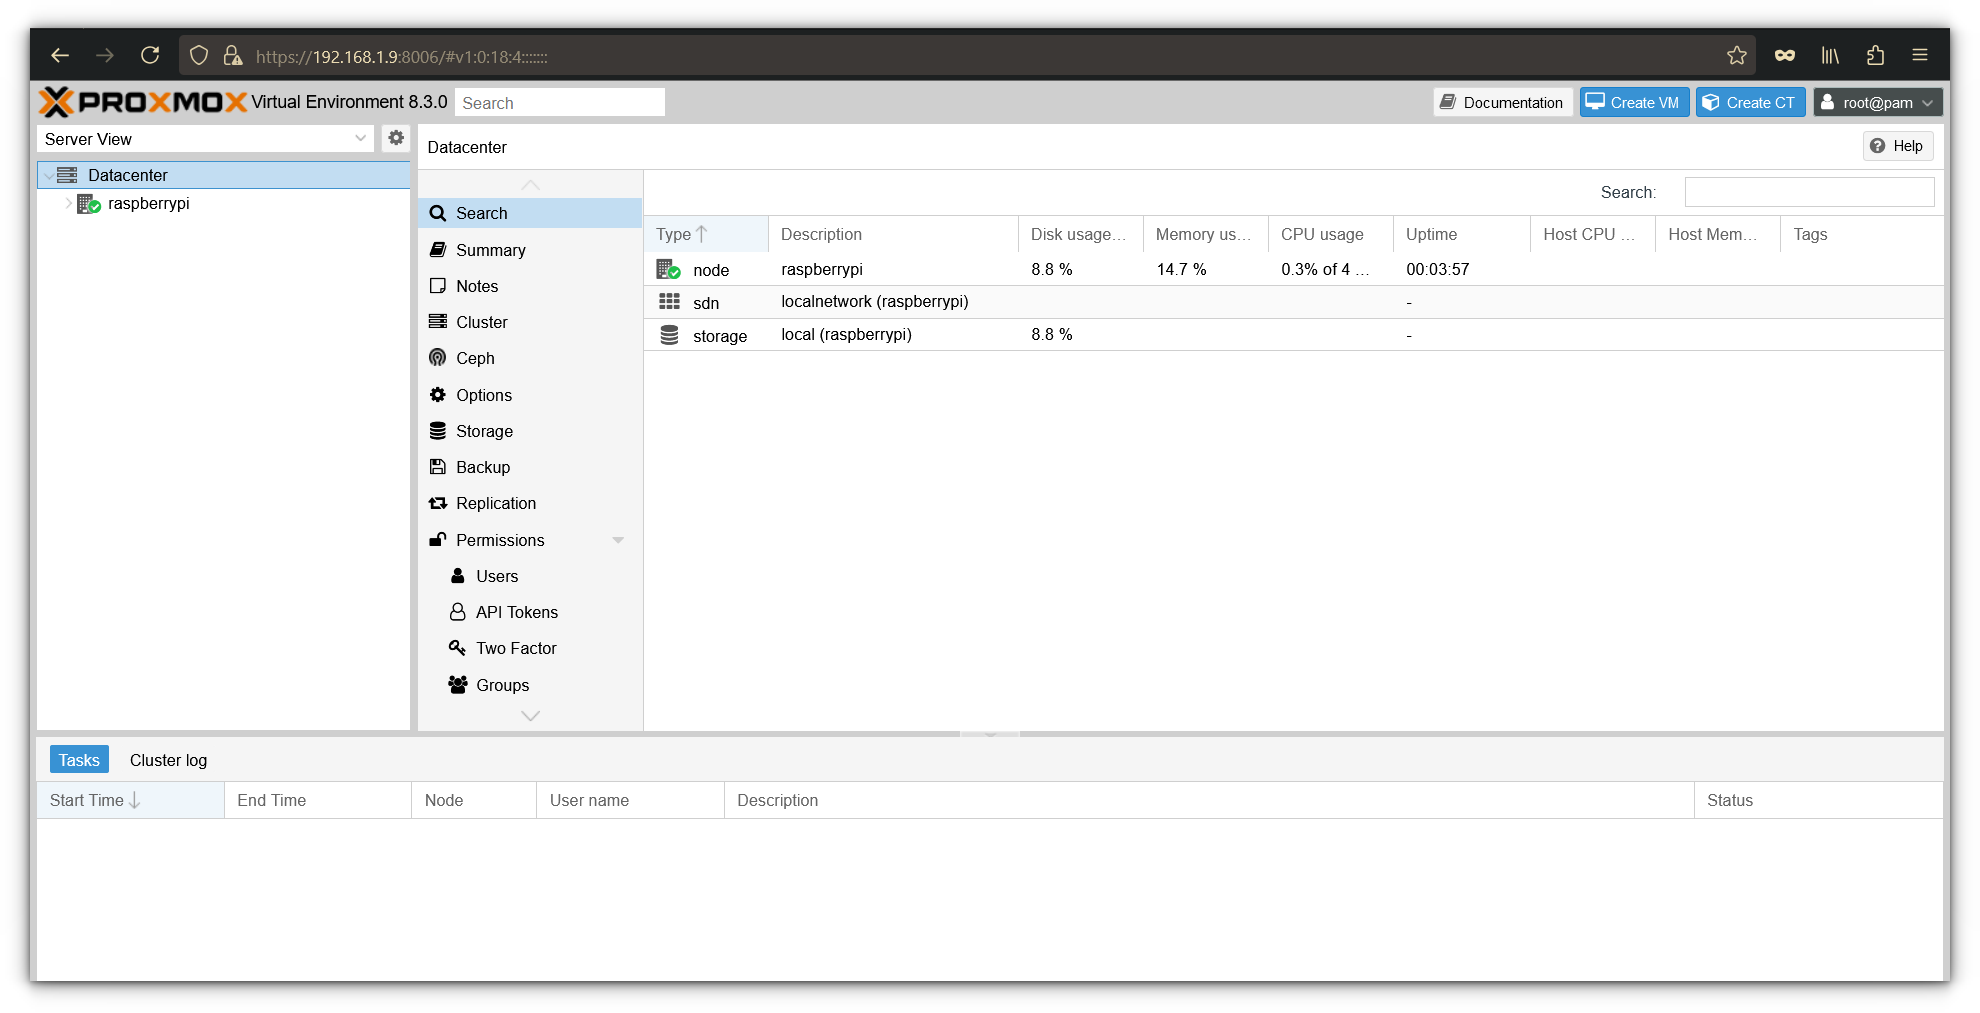The image size is (1980, 1013).
Task: Open the root@pam user menu
Action: pos(1876,102)
